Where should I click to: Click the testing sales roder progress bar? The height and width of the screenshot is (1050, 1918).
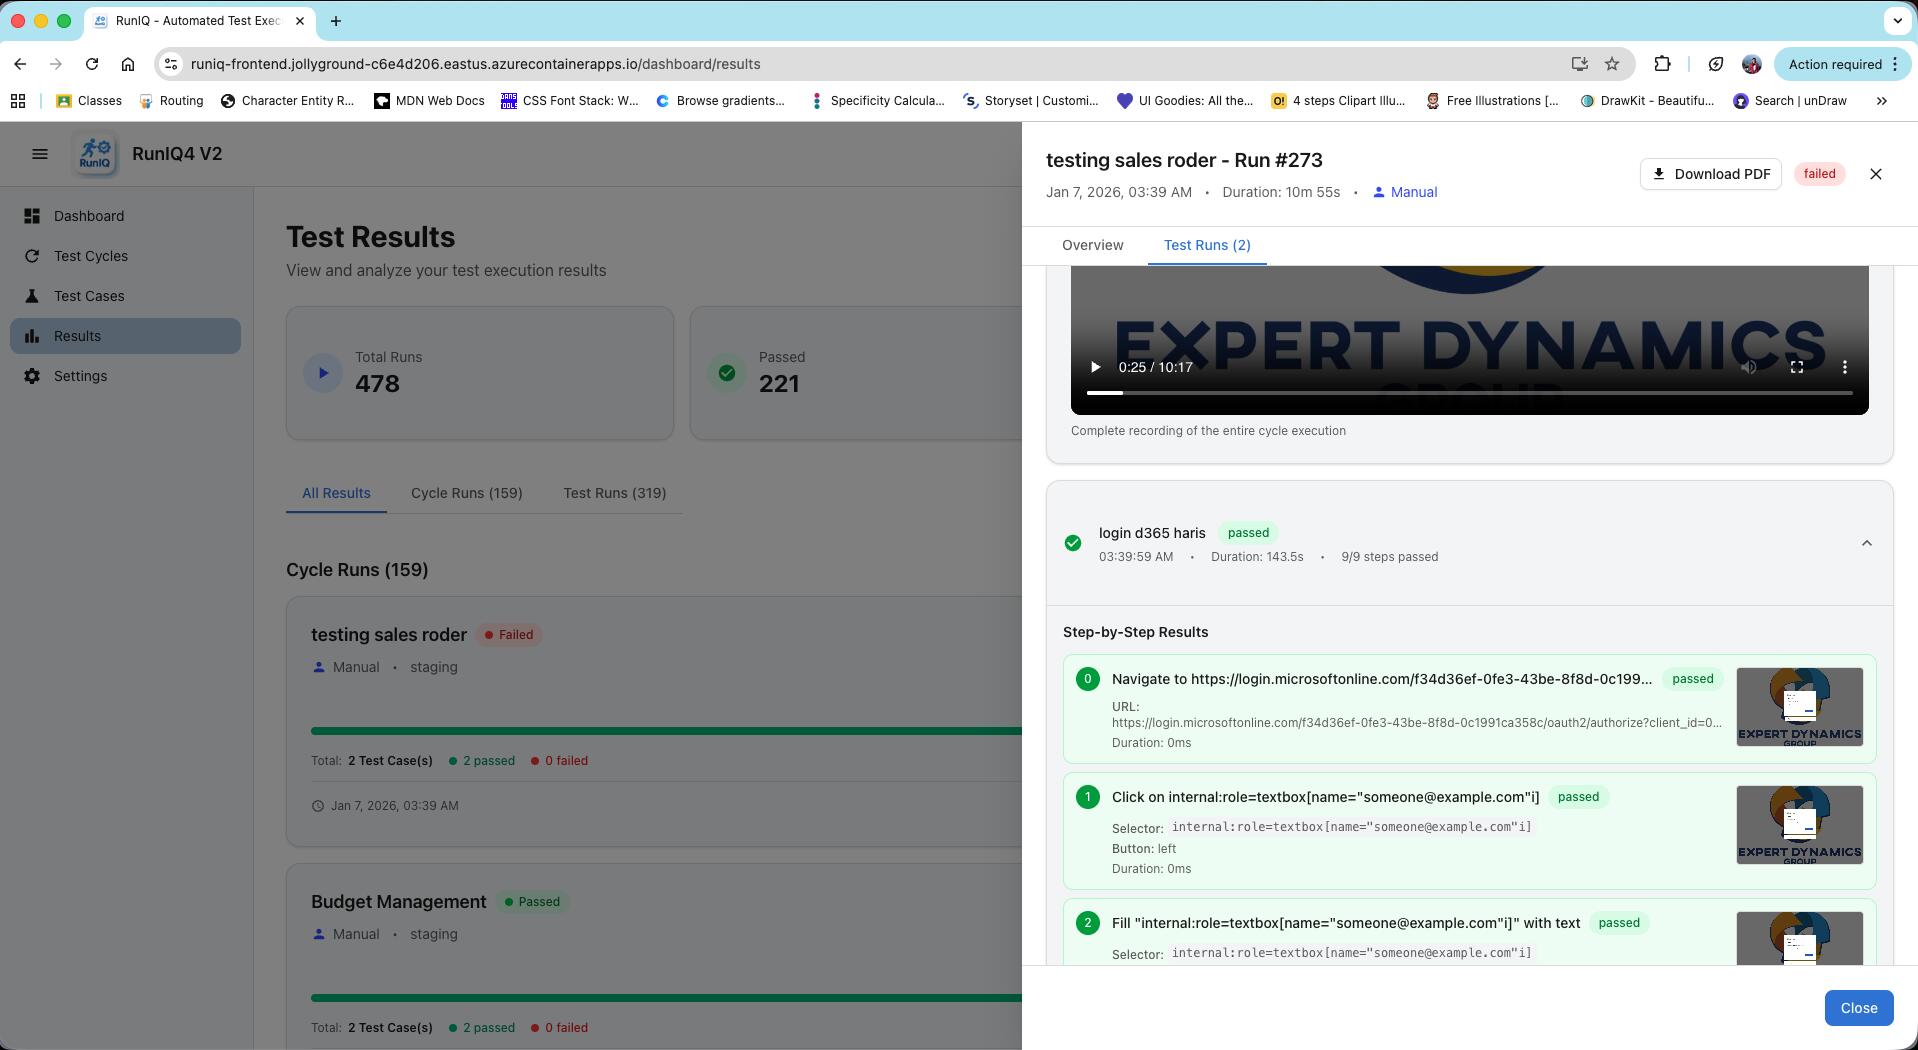click(x=666, y=731)
